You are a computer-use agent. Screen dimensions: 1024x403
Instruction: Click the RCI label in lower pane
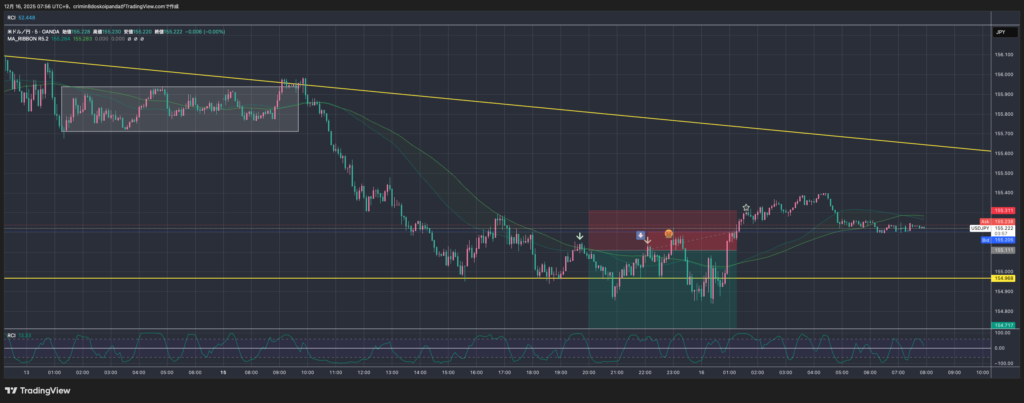click(12, 334)
